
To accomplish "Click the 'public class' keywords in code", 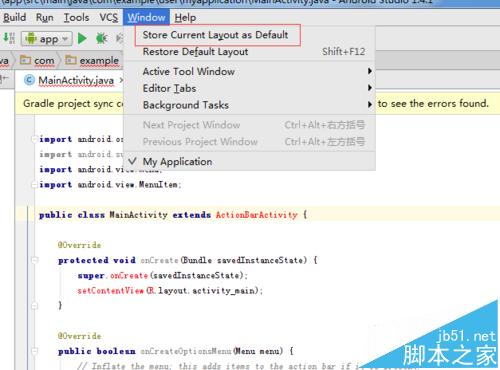I will pyautogui.click(x=72, y=215).
